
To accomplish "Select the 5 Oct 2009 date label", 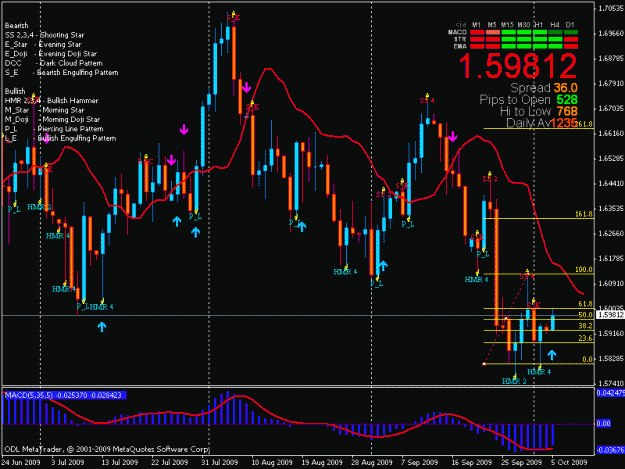I will (x=569, y=462).
